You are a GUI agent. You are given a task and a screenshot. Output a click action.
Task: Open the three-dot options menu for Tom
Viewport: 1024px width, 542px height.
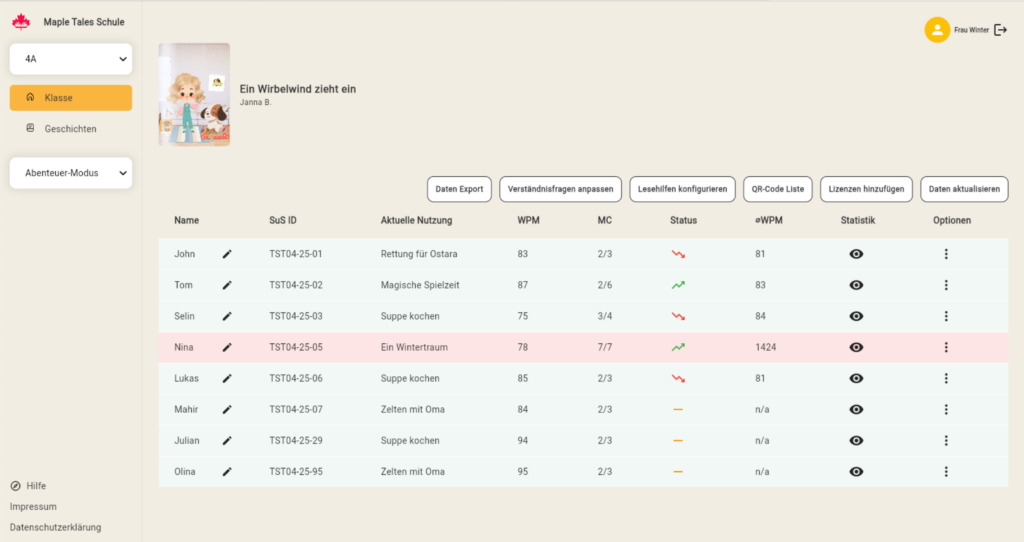tap(946, 285)
